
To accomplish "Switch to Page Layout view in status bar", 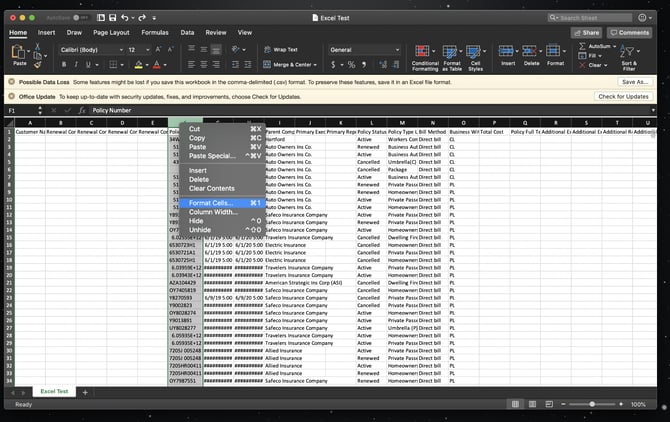I will tap(532, 404).
